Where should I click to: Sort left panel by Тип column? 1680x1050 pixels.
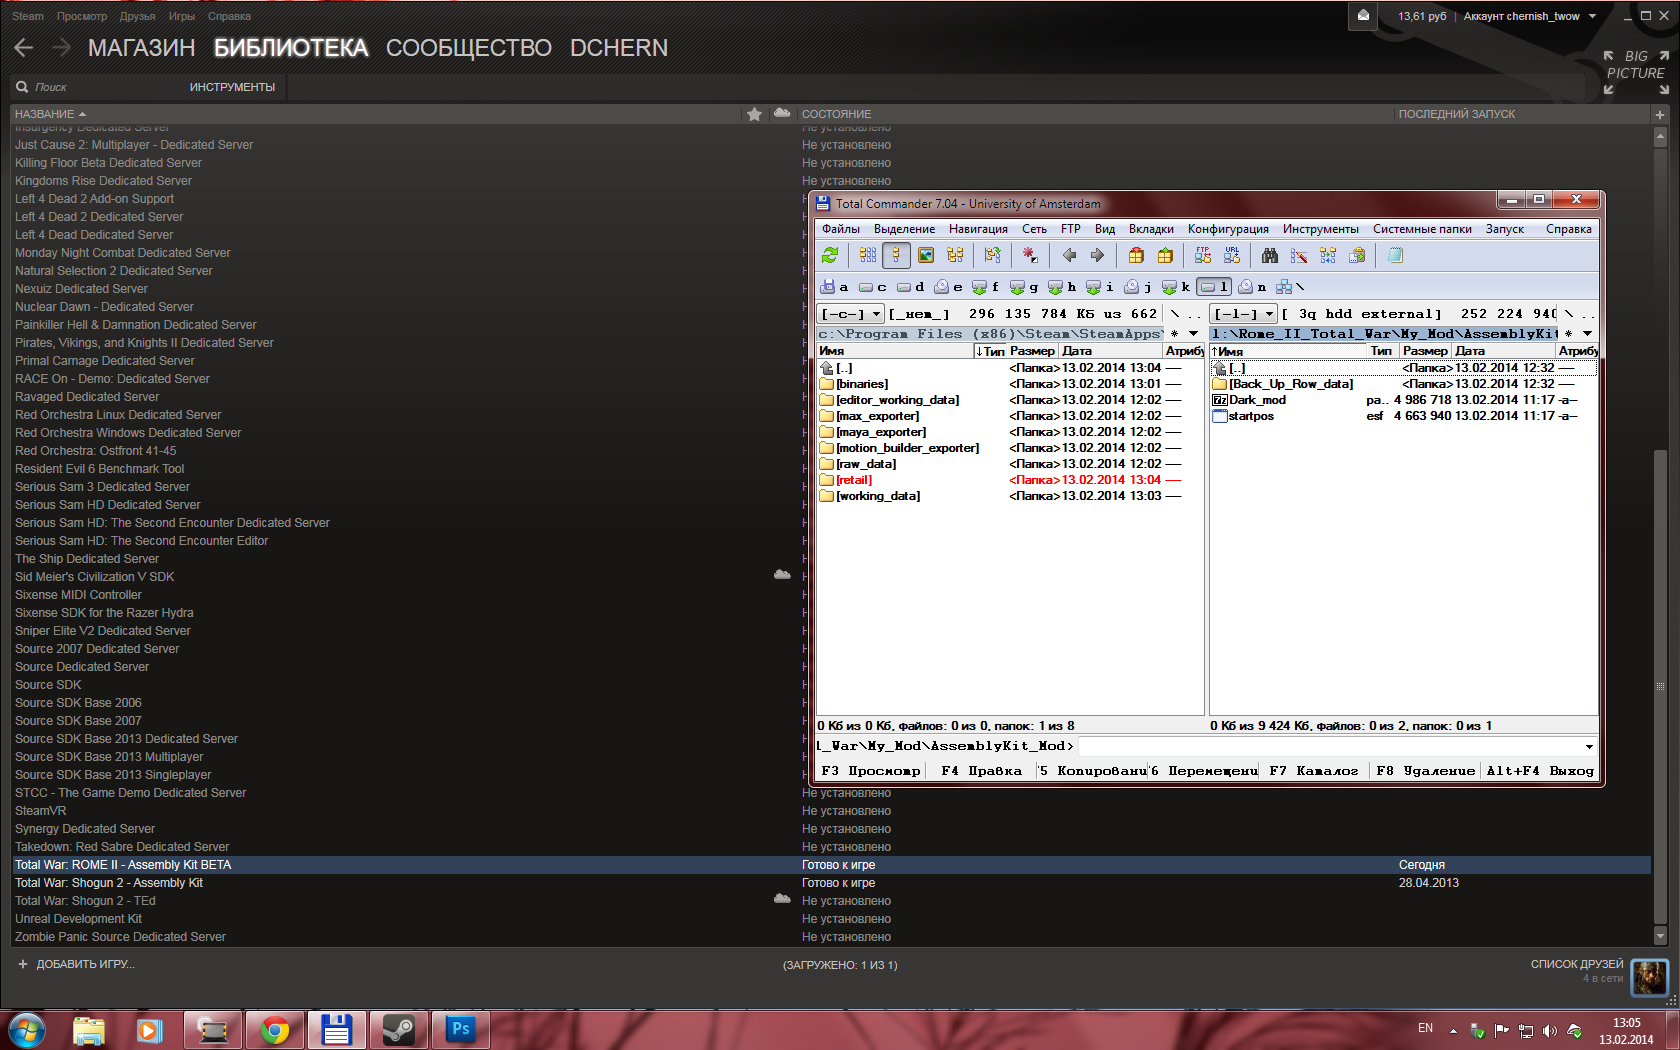click(990, 351)
